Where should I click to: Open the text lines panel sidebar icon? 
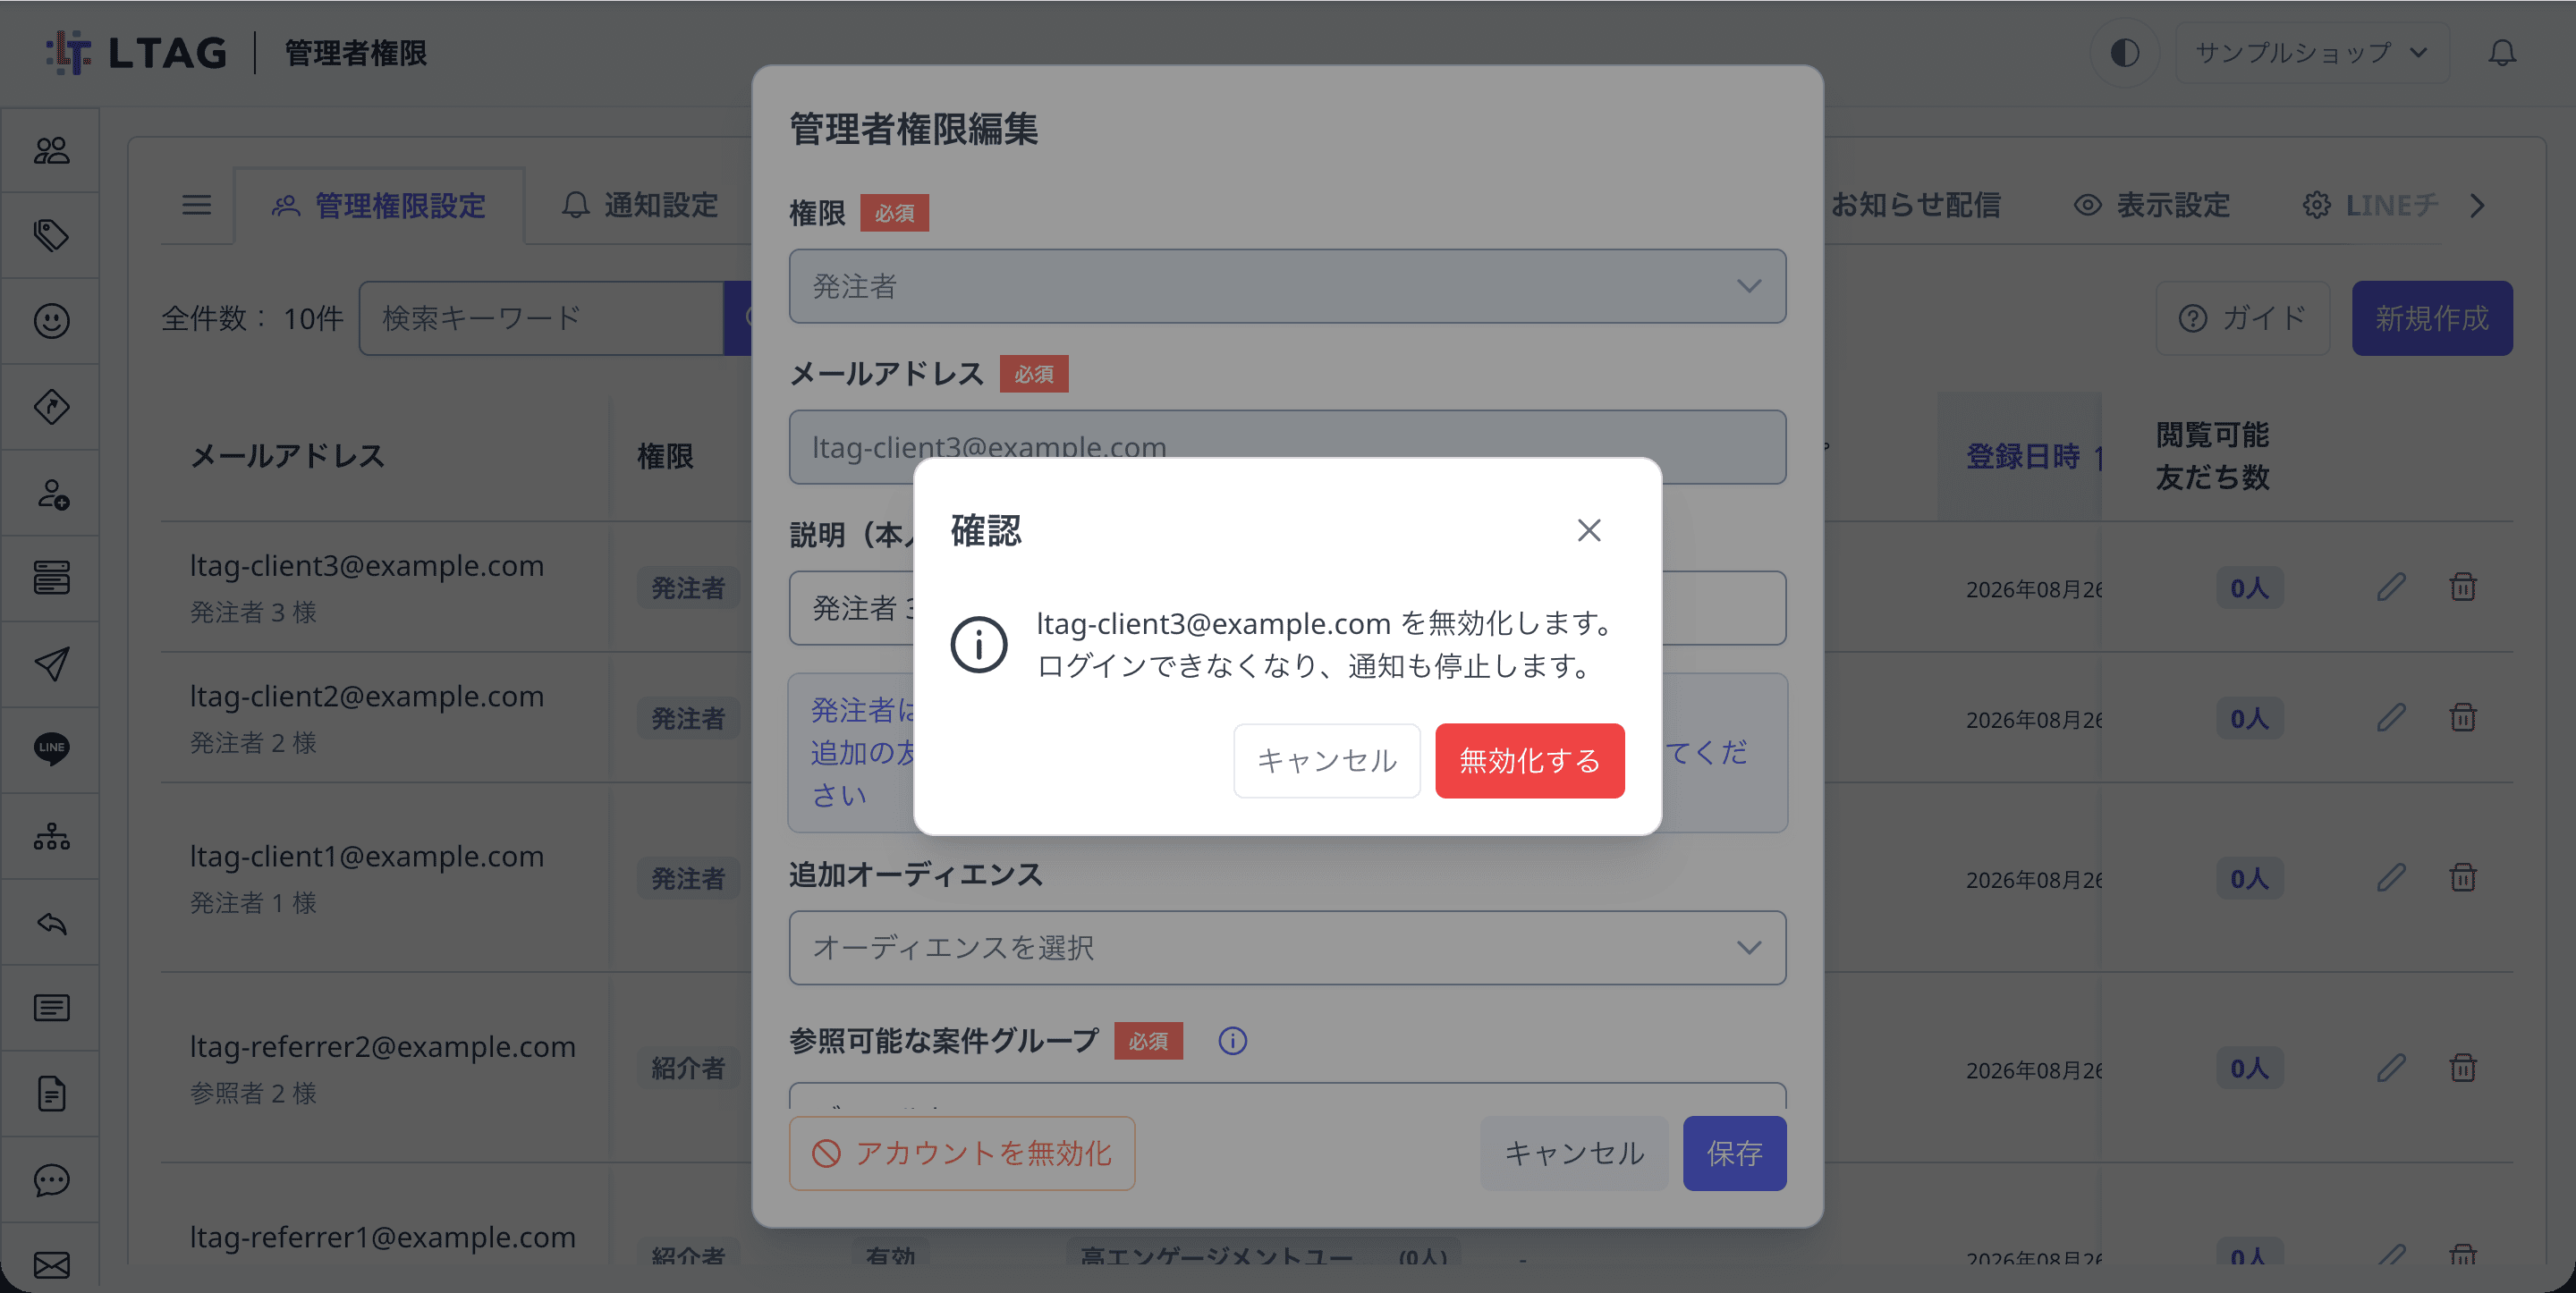point(51,1008)
